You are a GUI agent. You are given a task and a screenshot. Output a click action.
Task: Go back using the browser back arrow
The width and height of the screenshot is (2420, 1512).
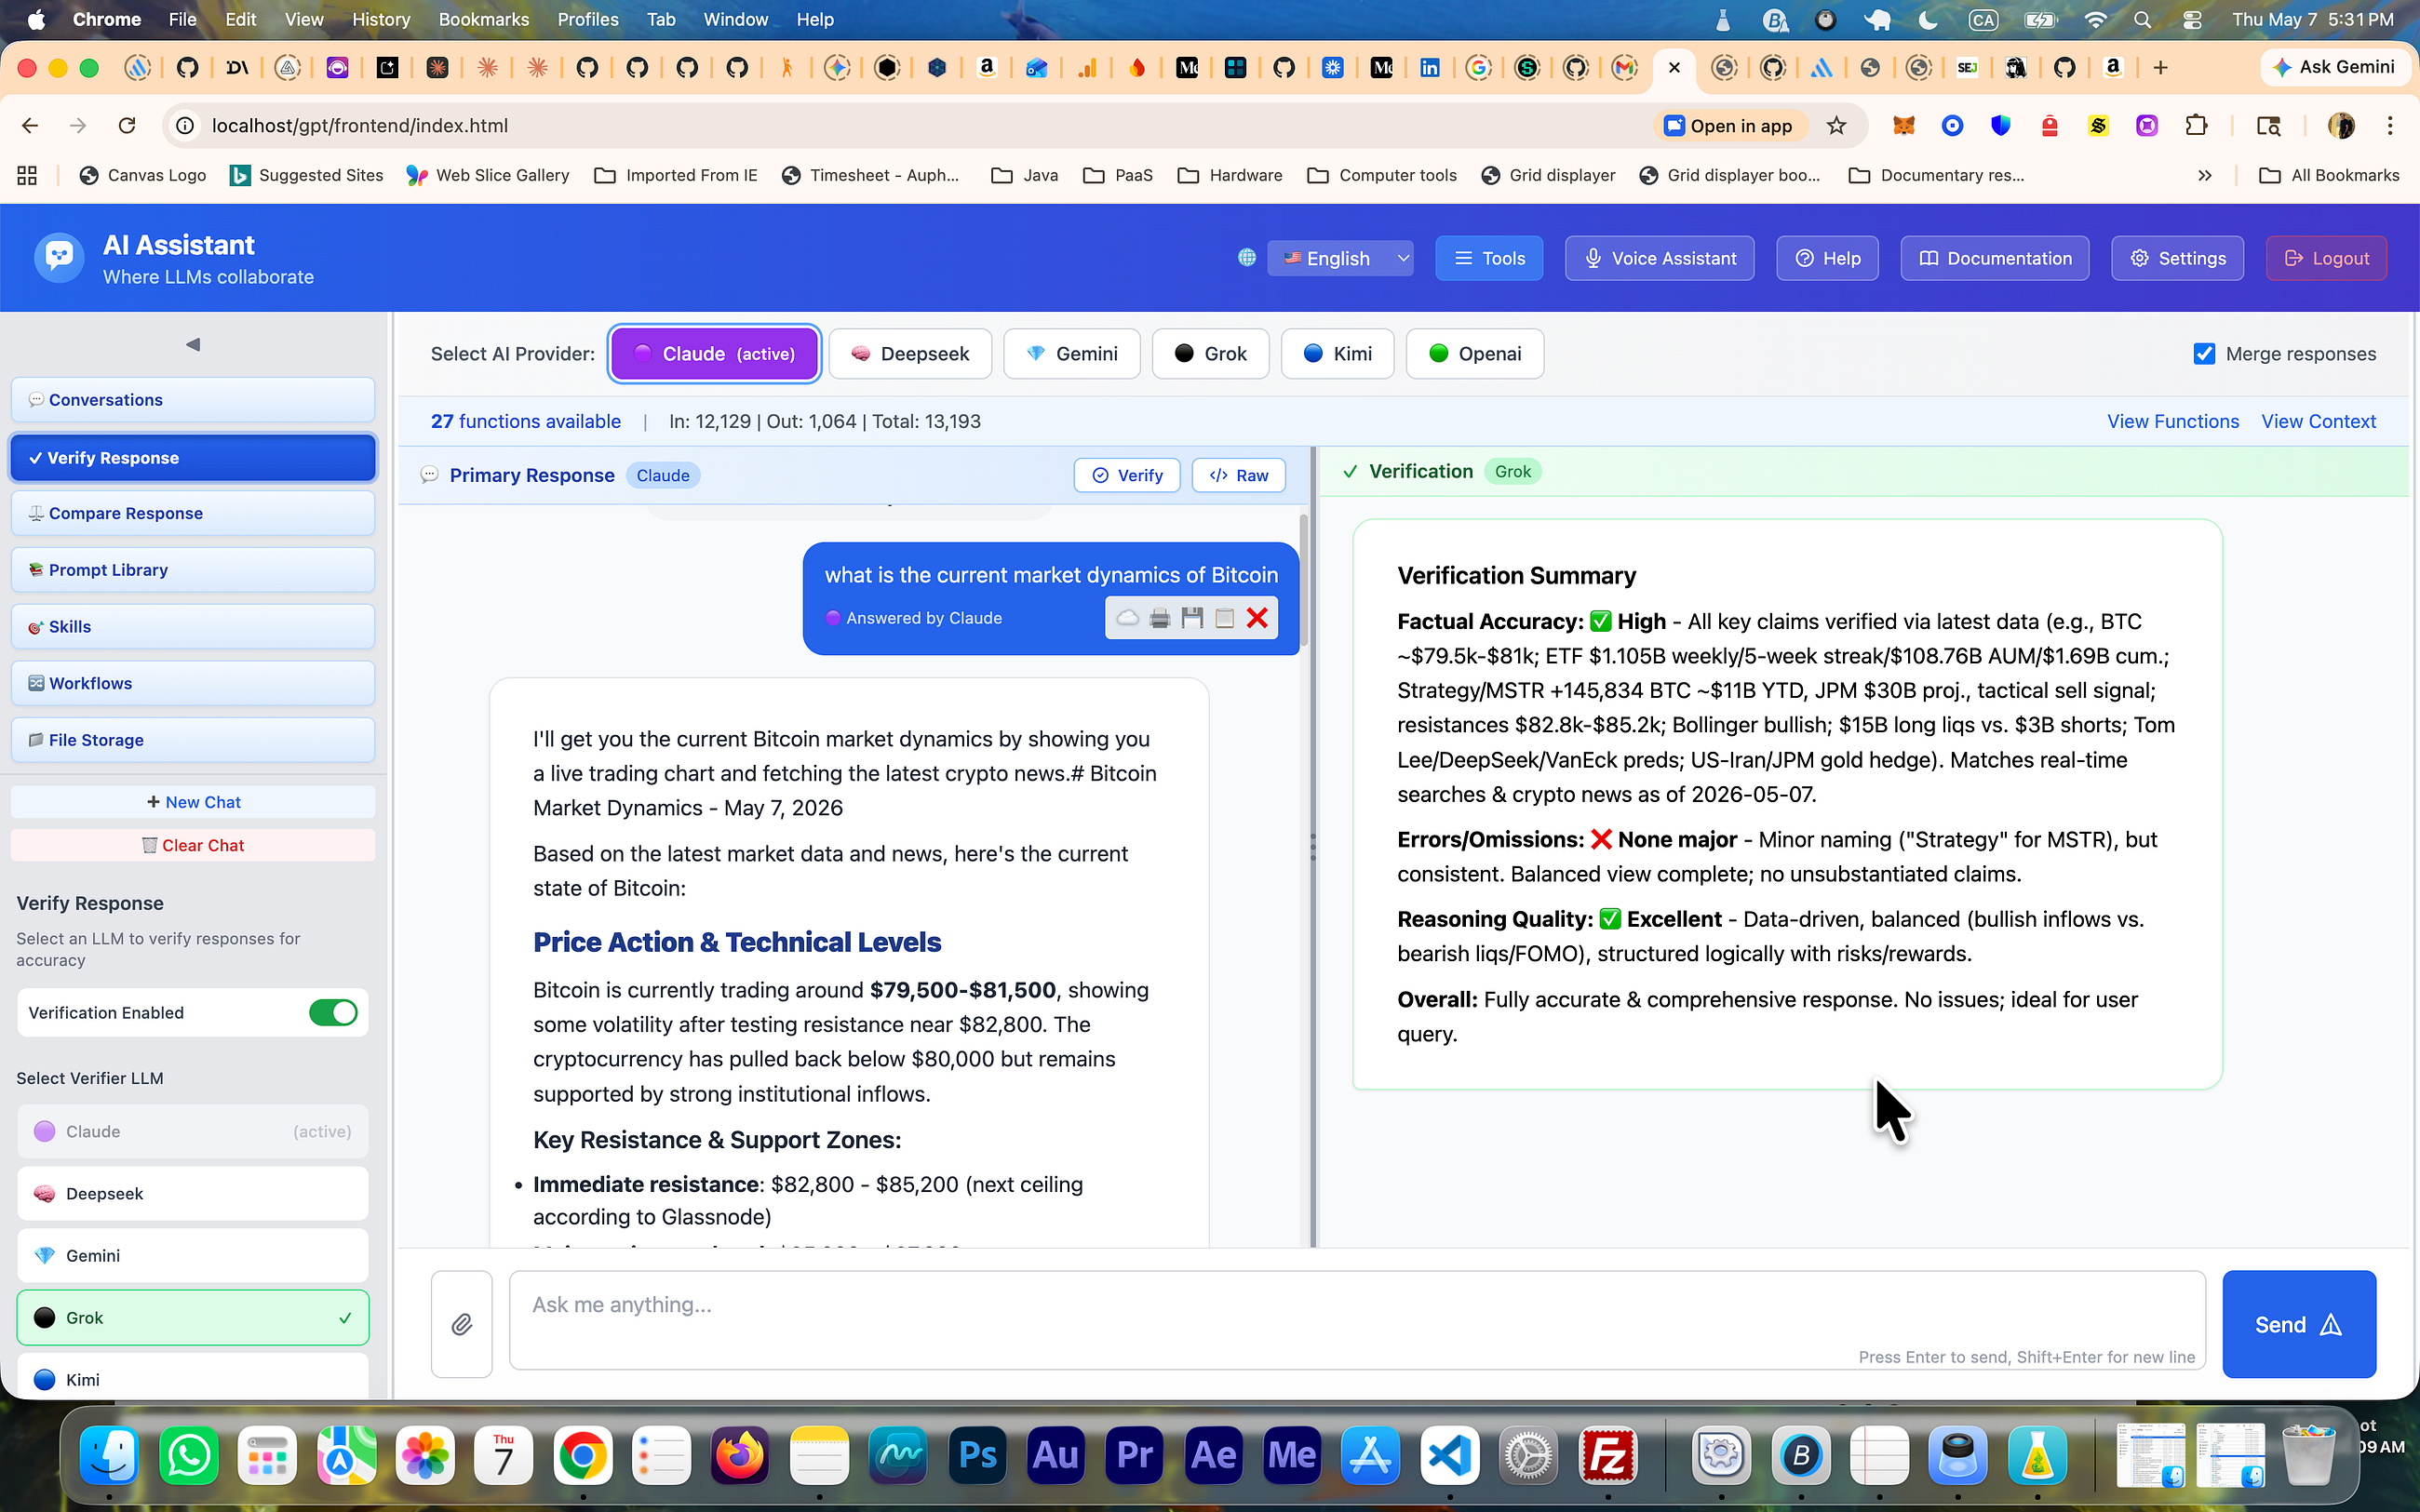[x=30, y=125]
